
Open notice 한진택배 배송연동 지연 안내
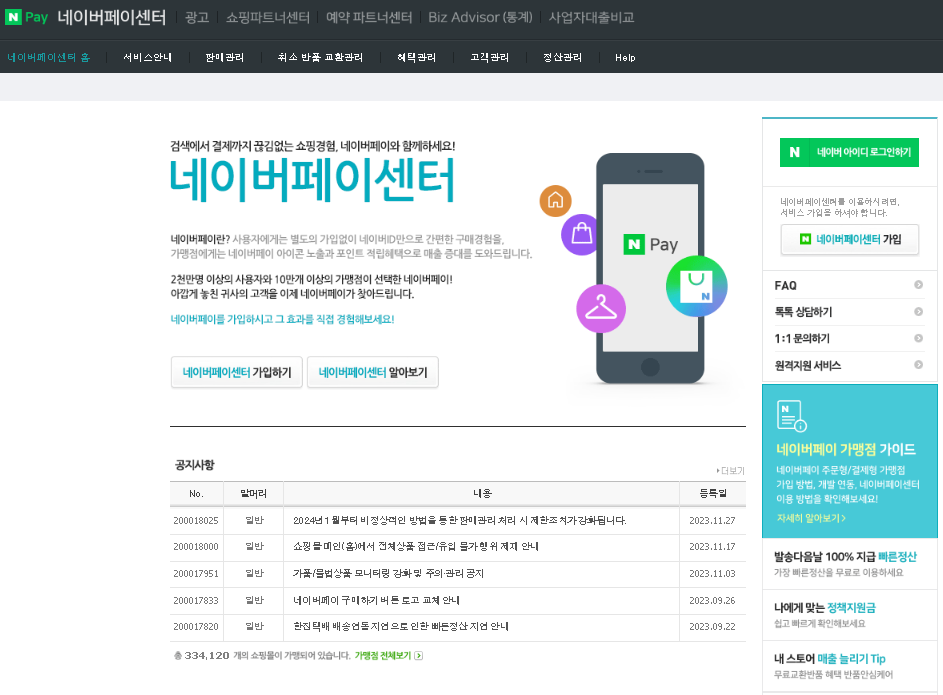401,626
